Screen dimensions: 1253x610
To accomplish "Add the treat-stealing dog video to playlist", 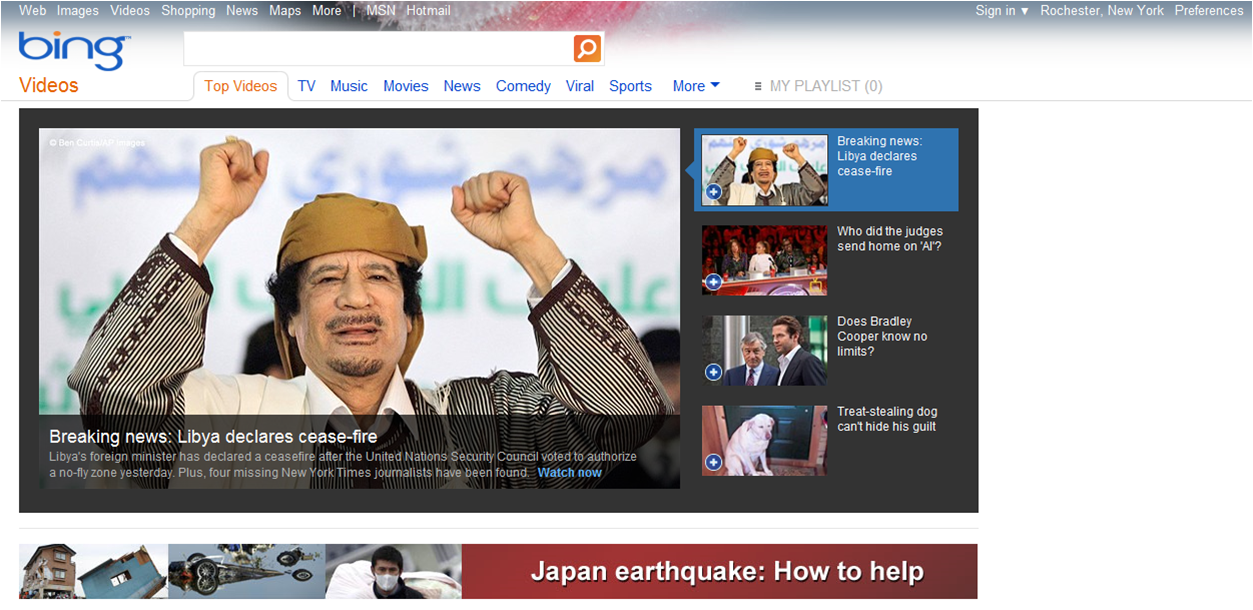I will tap(713, 461).
